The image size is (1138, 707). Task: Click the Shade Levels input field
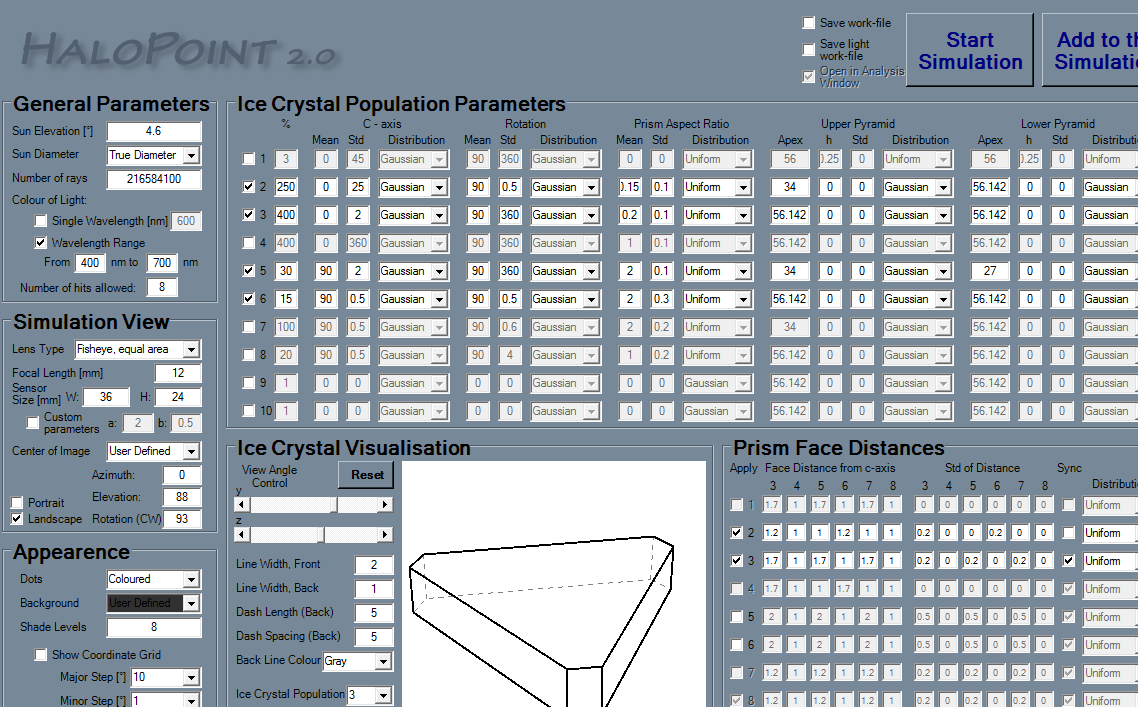(154, 627)
